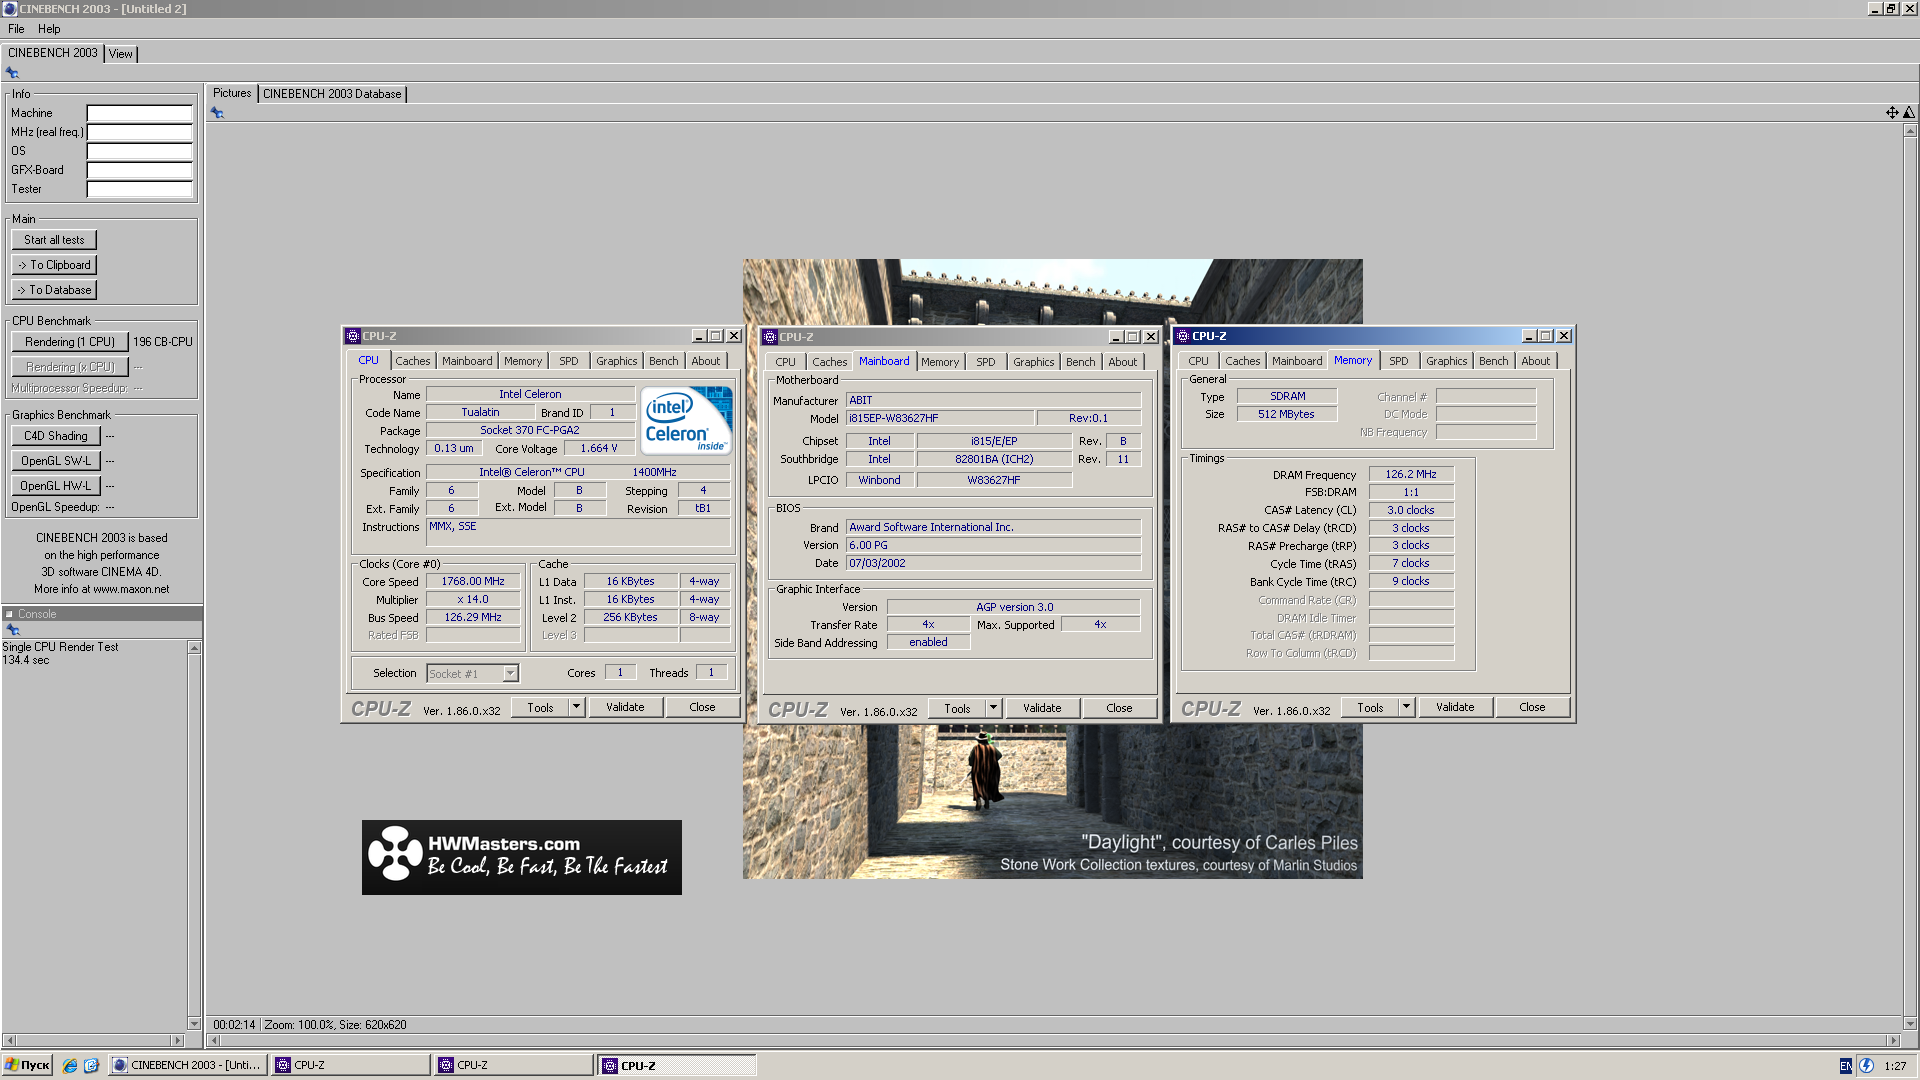This screenshot has width=1920, height=1080.
Task: Open the File menu
Action: pyautogui.click(x=16, y=29)
